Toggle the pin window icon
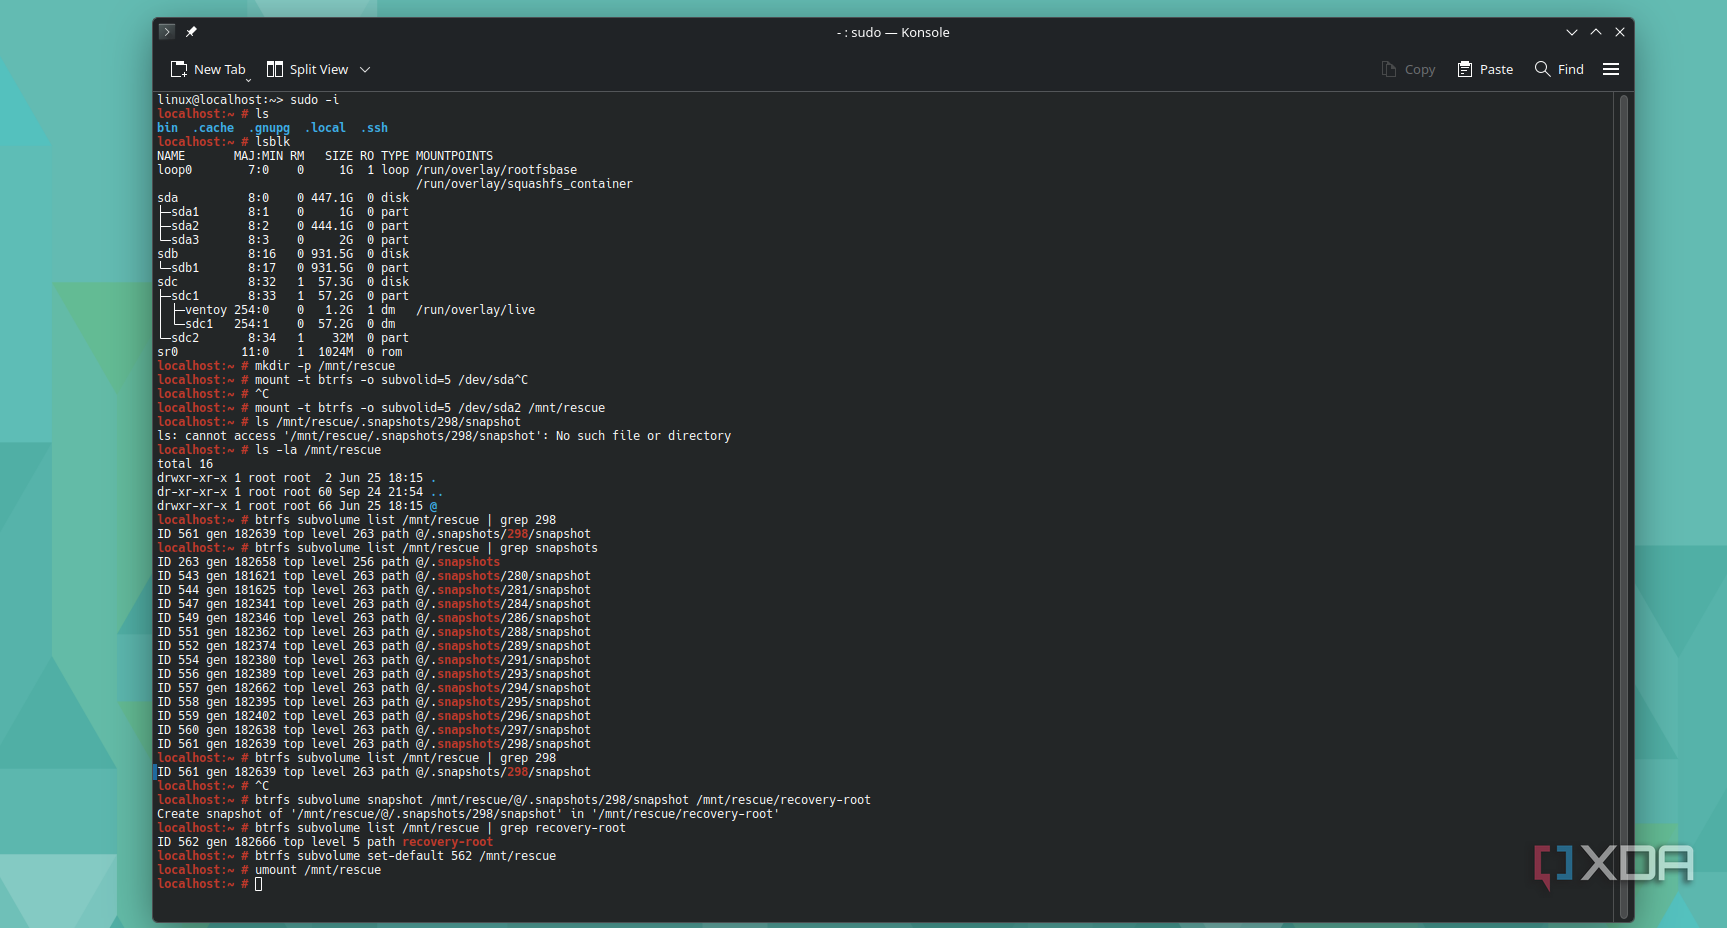The width and height of the screenshot is (1727, 928). point(191,32)
